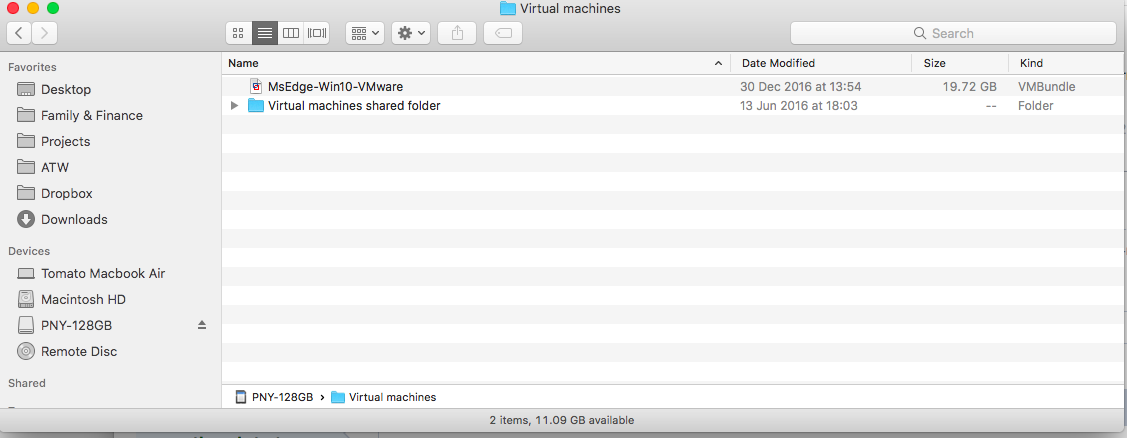Sort by Date Modified column header

[821, 63]
